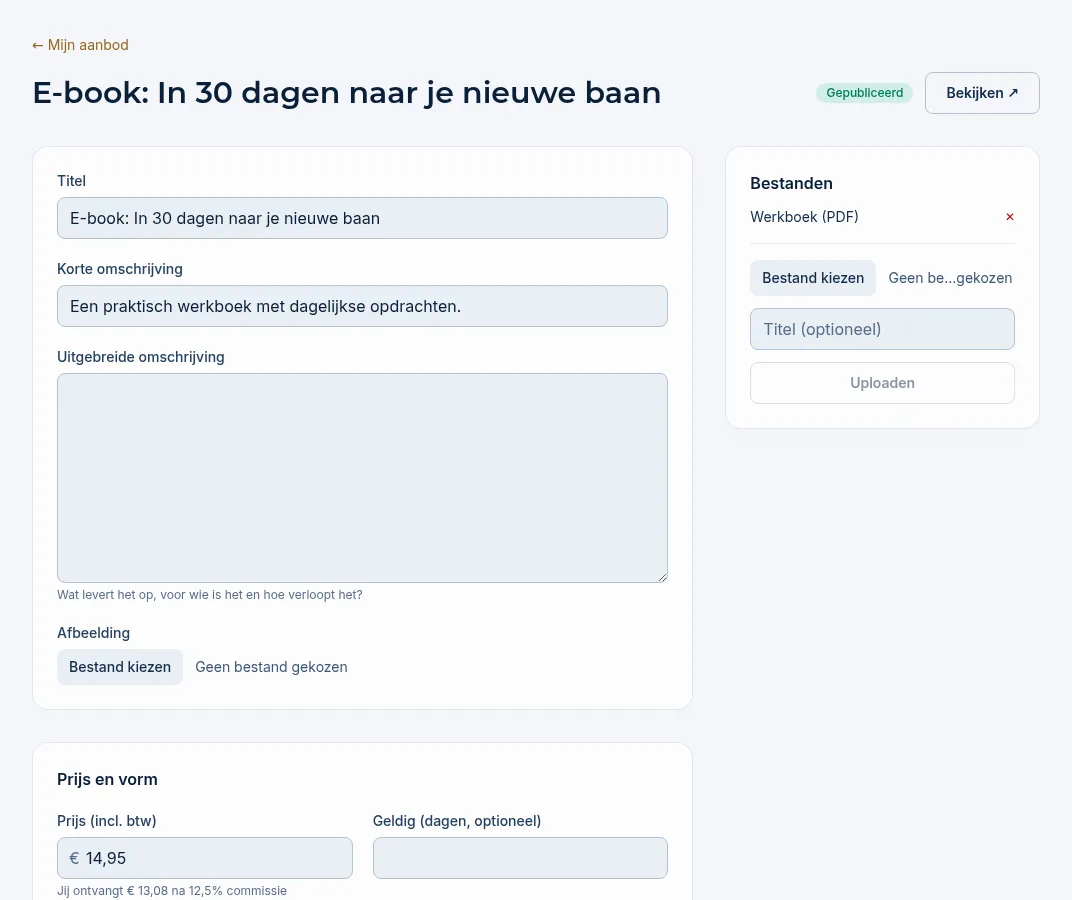Screen dimensions: 1072x900
Task: Open the Bekijken preview button
Action: pyautogui.click(x=982, y=93)
